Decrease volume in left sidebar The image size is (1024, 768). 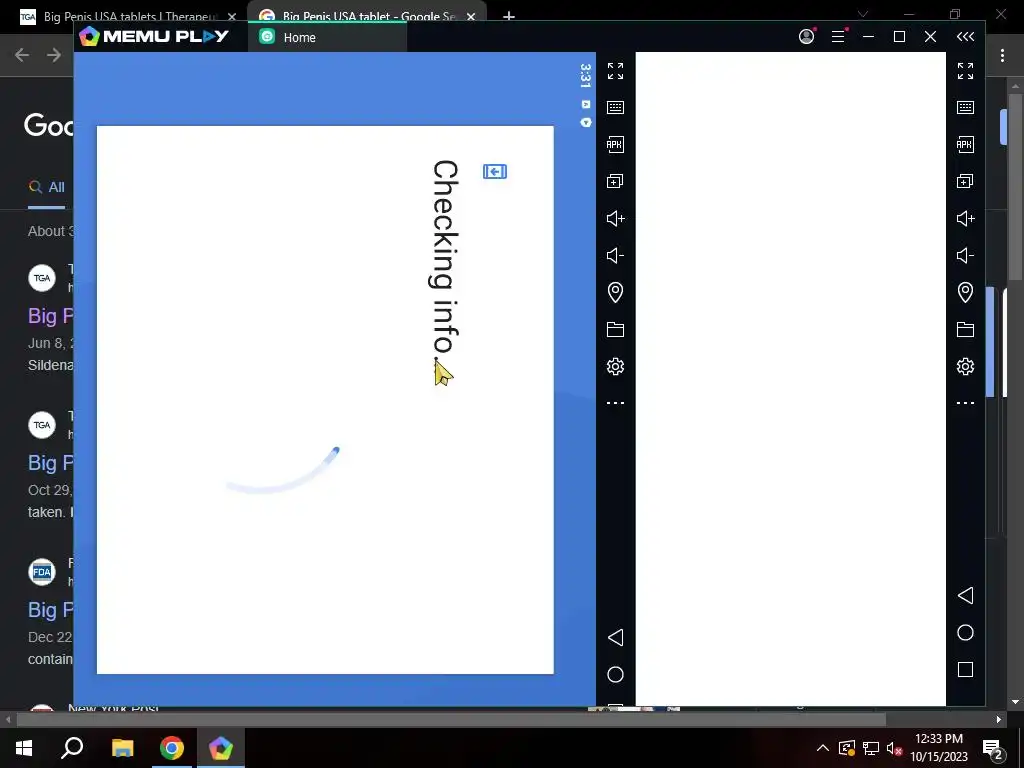[x=615, y=255]
